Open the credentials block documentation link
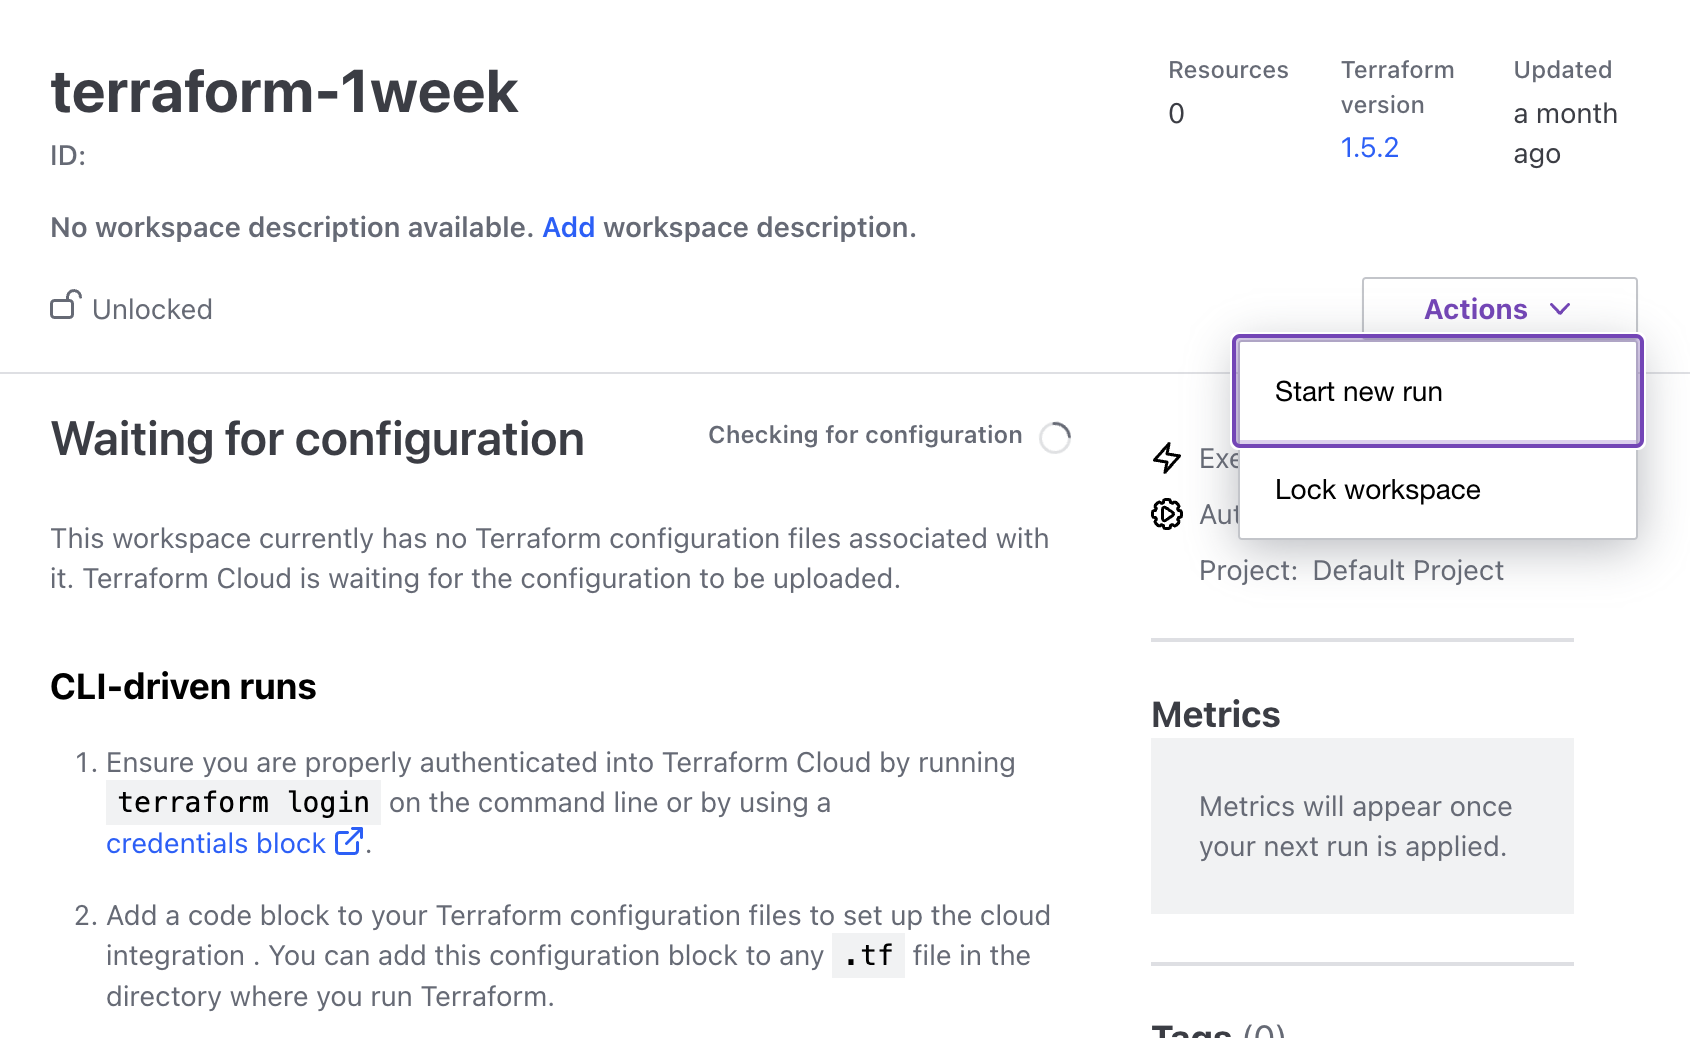The width and height of the screenshot is (1690, 1038). click(215, 843)
